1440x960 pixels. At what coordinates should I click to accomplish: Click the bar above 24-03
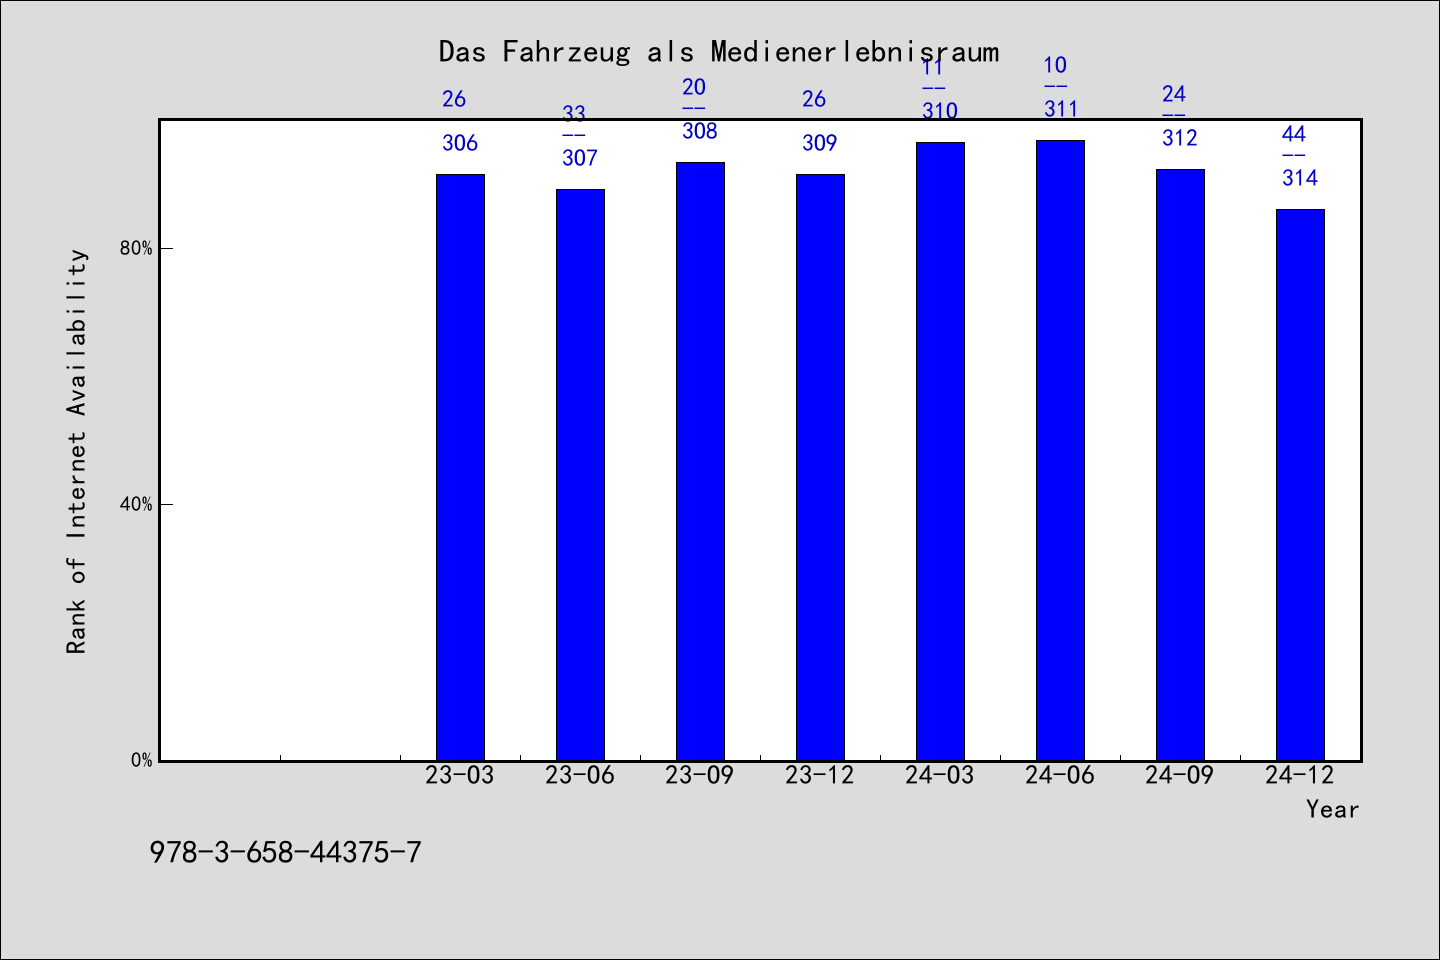click(940, 451)
